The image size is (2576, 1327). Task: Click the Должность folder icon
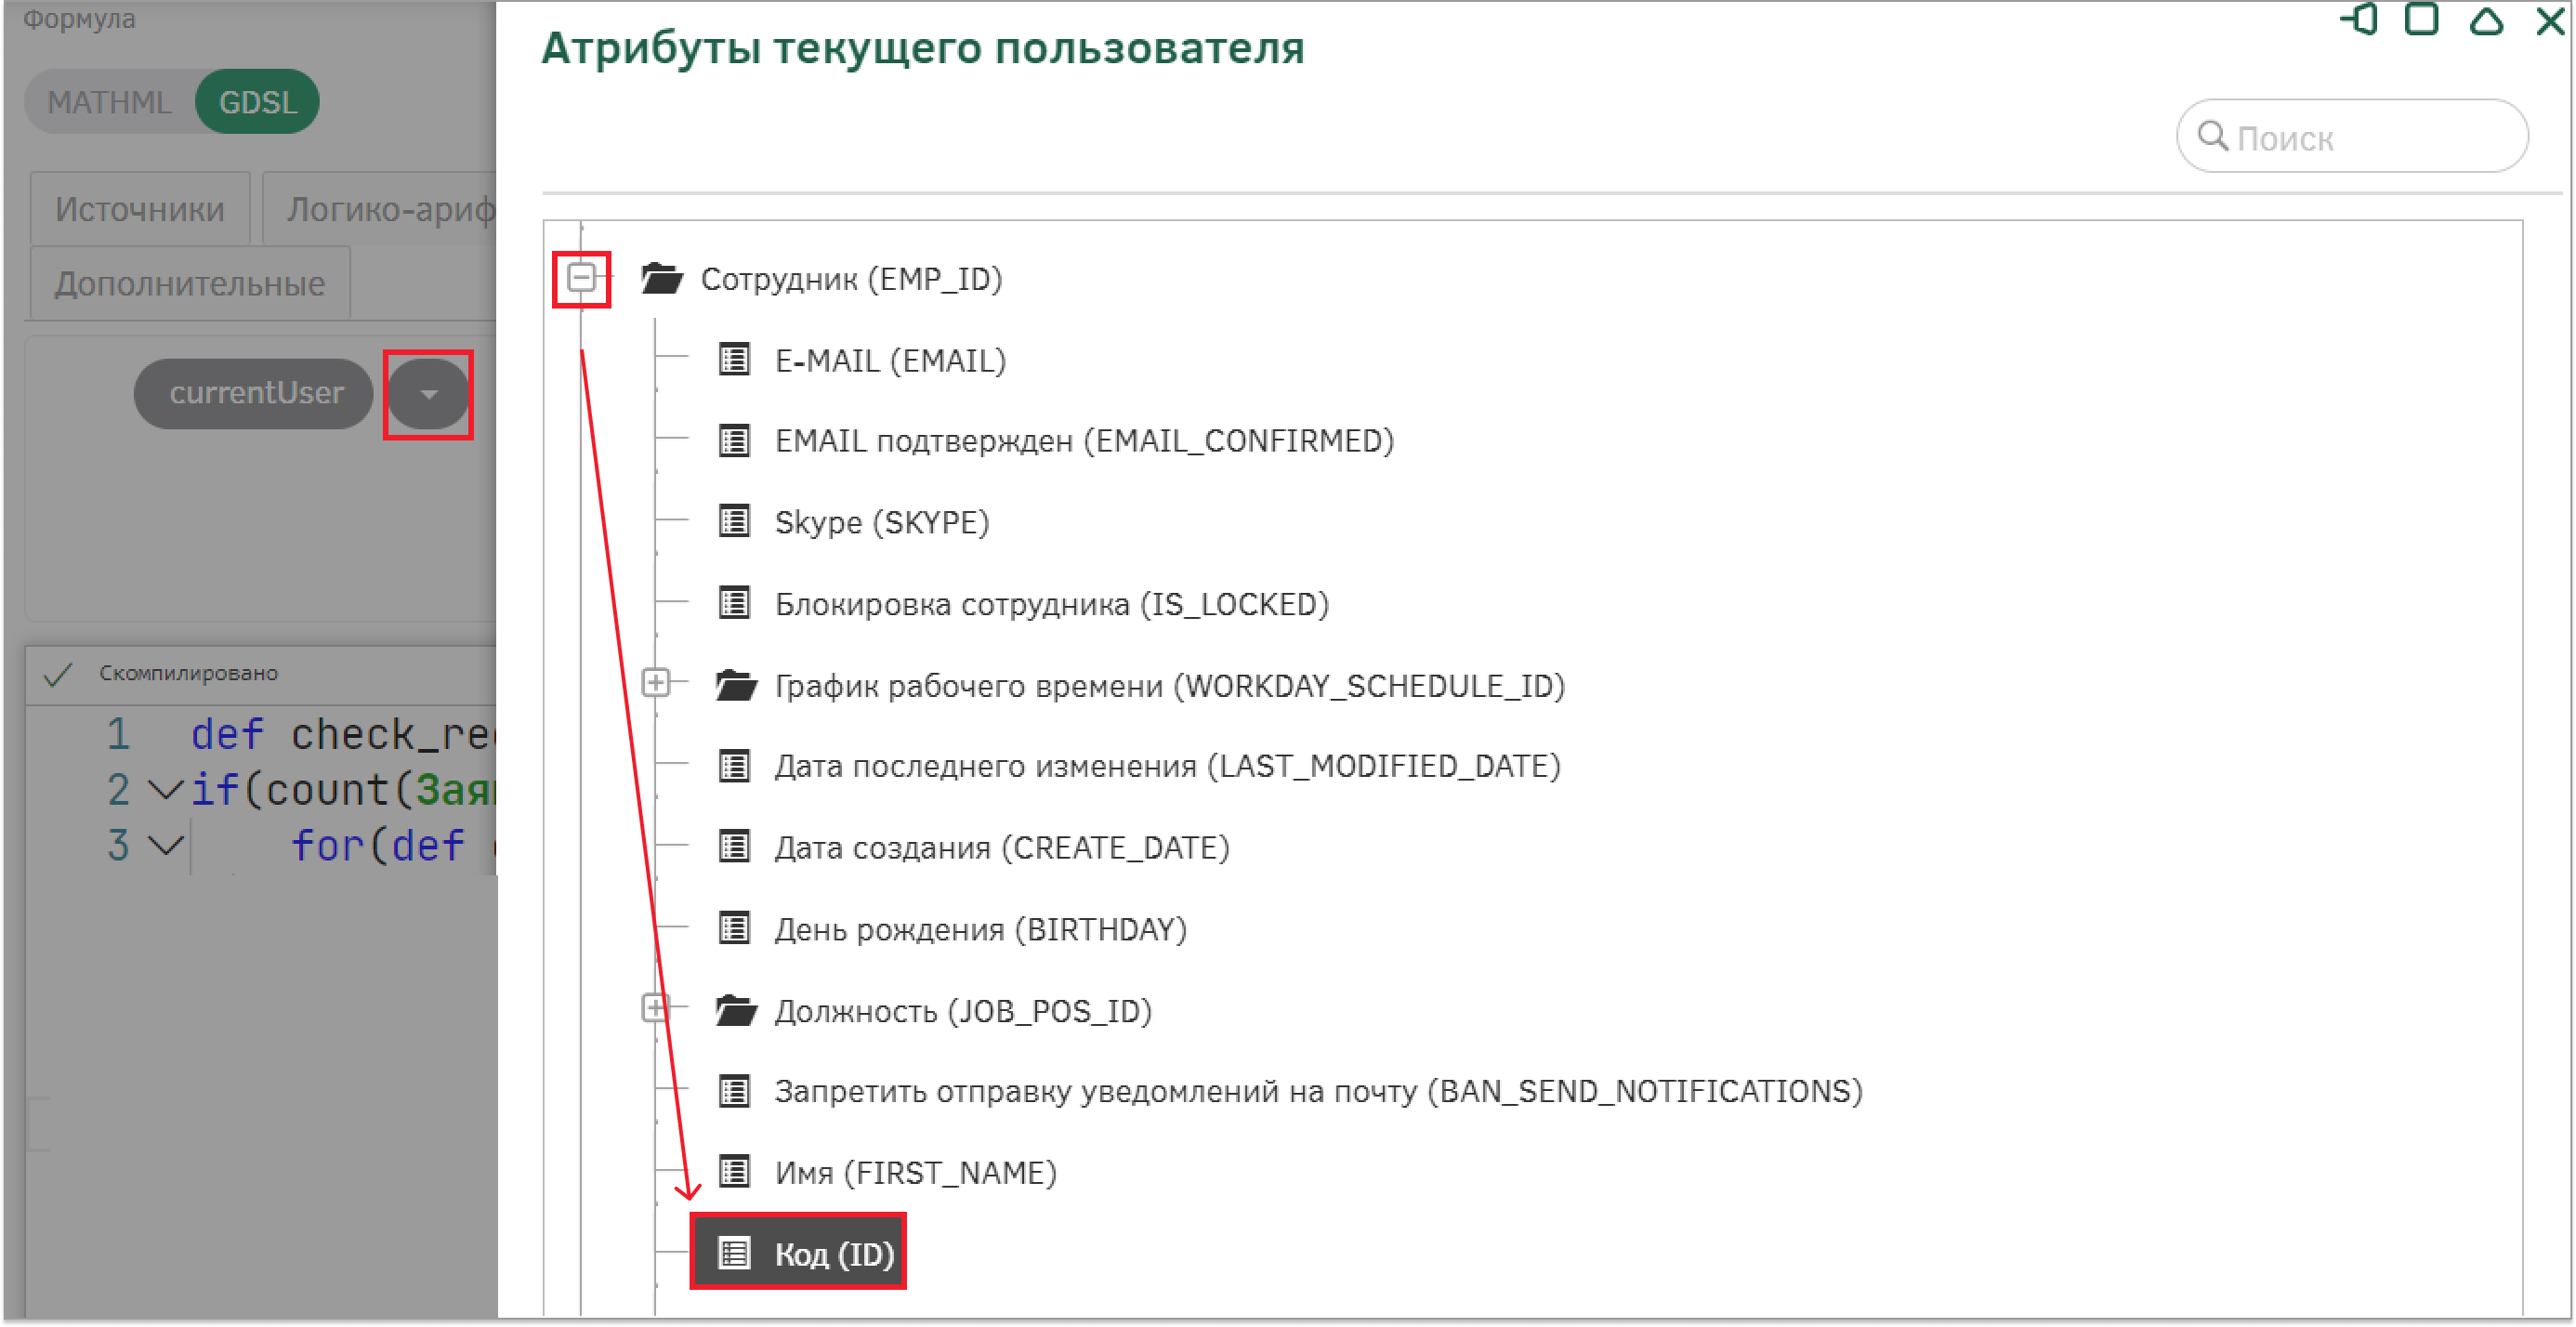737,1011
